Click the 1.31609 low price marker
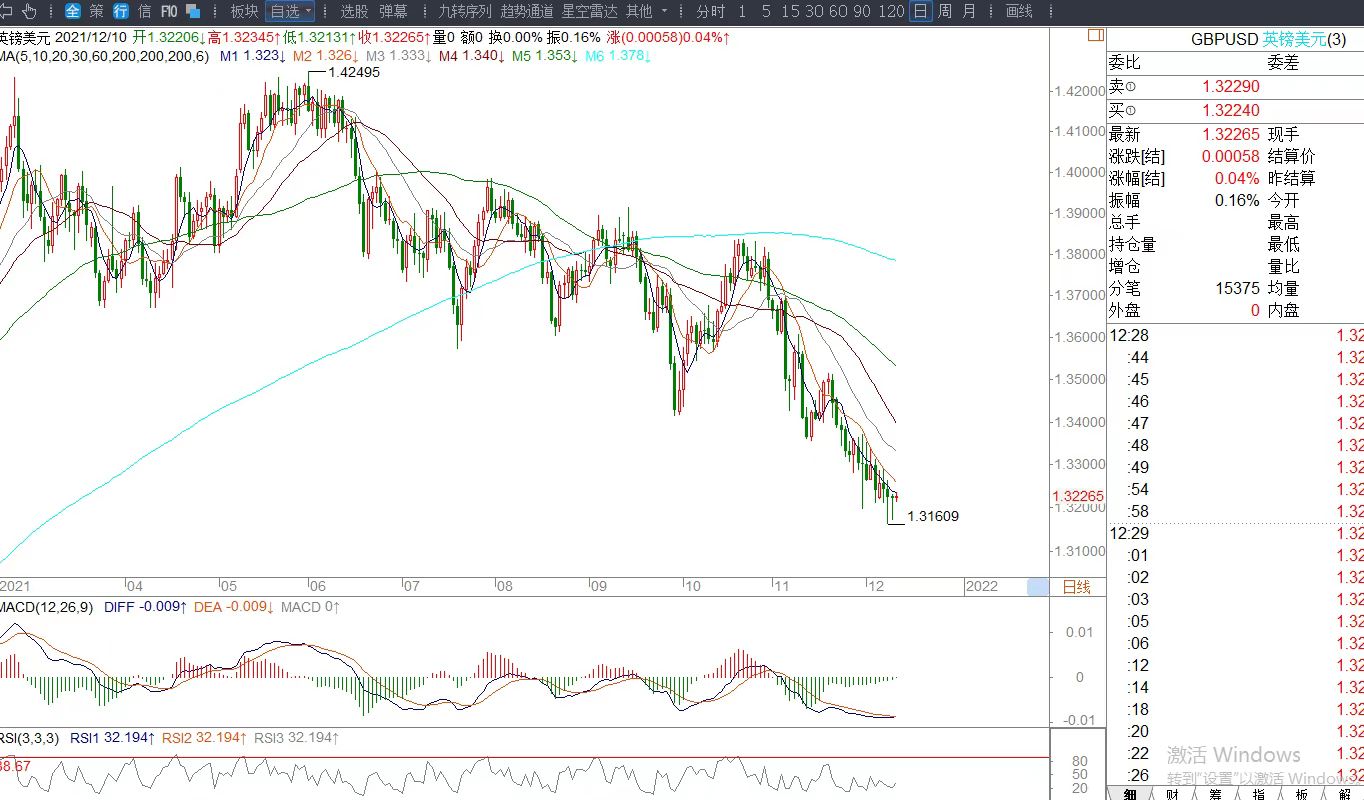Viewport: 1364px width, 800px height. pos(933,517)
